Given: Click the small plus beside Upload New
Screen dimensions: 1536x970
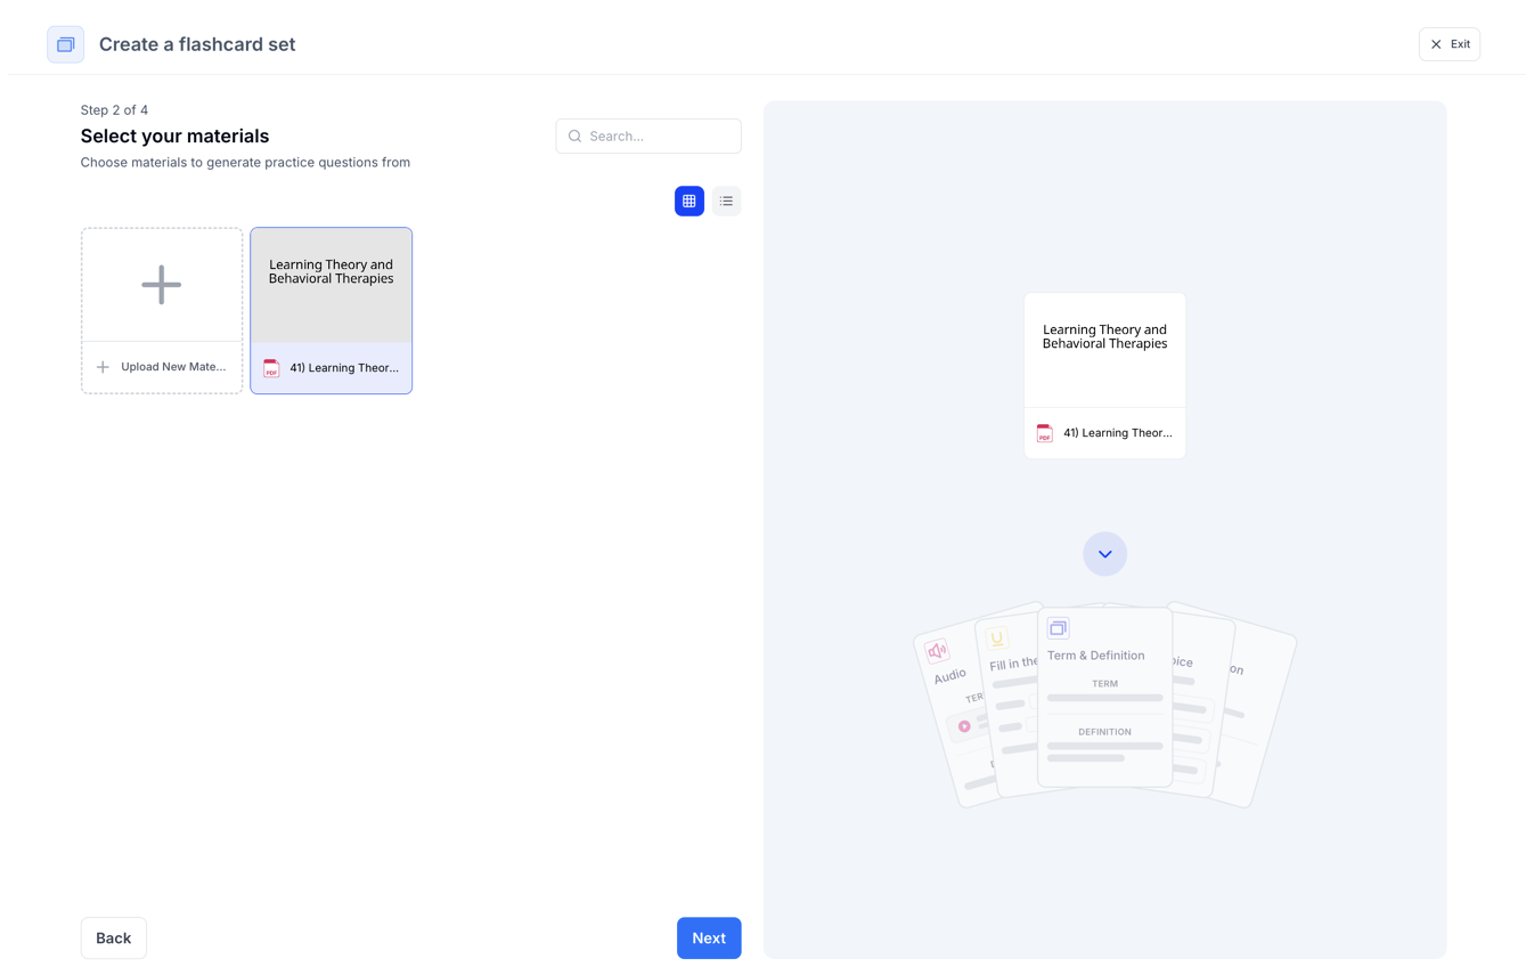Looking at the screenshot, I should 102,367.
